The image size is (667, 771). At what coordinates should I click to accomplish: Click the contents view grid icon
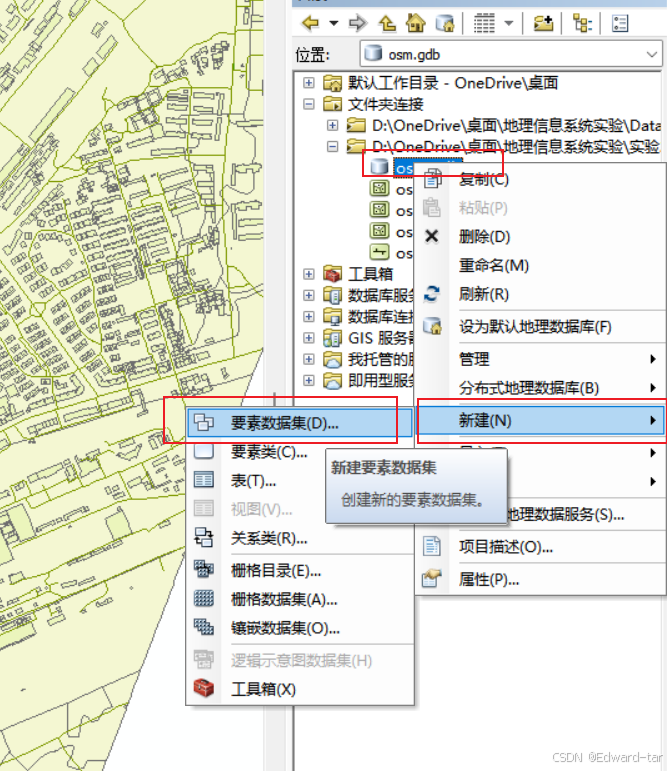coord(484,23)
